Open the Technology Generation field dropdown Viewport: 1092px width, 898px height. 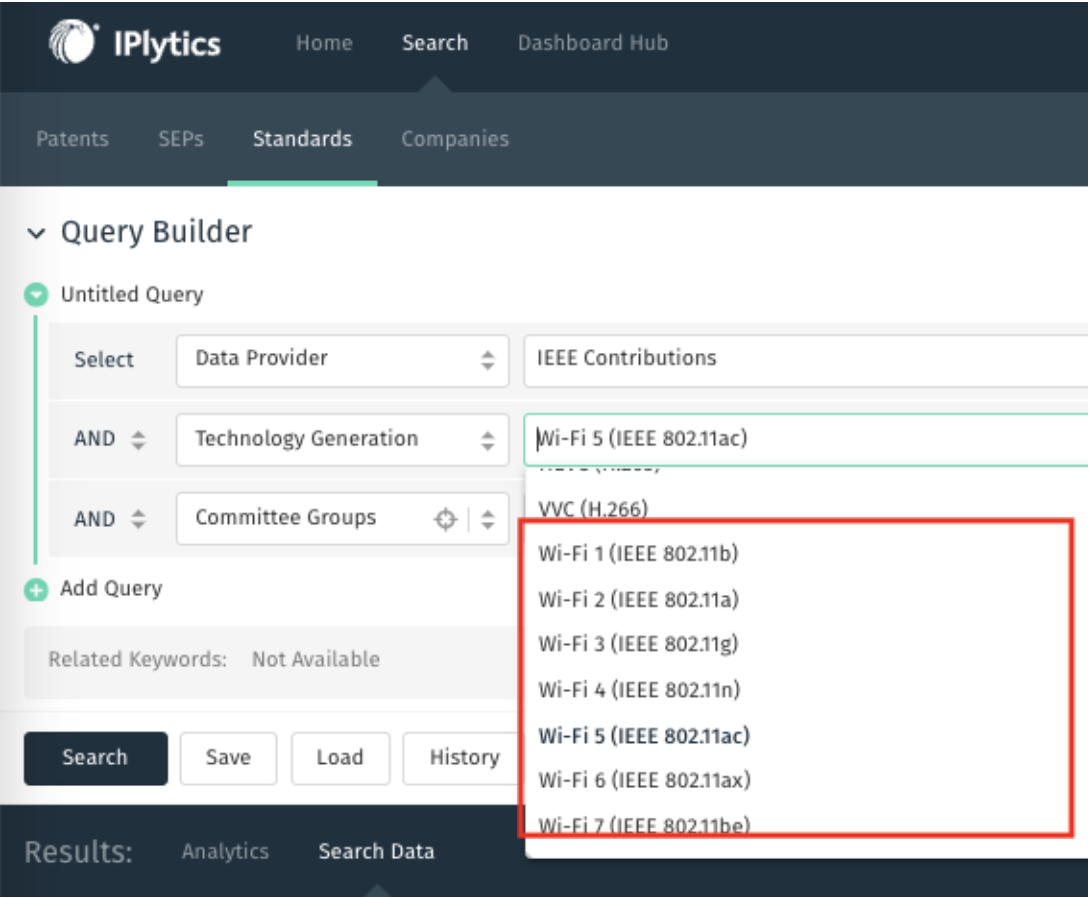coord(342,440)
